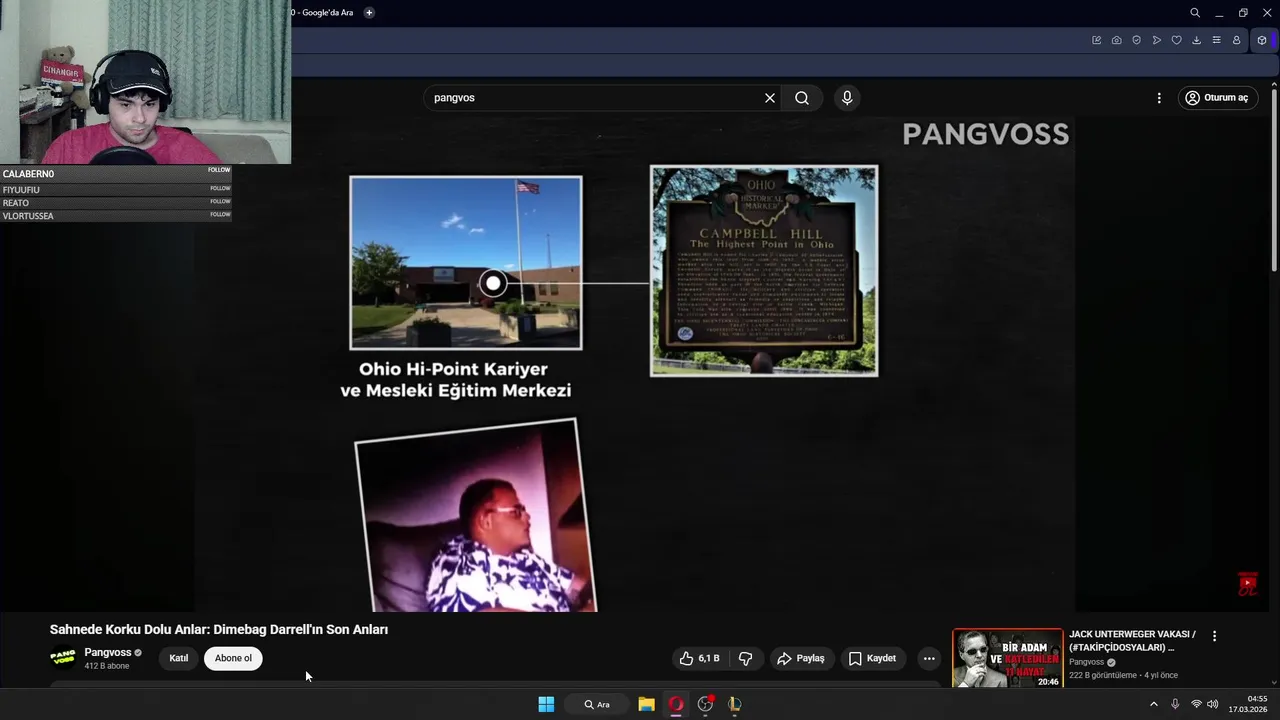Follow CALABERN0 in the overlay list
Image resolution: width=1280 pixels, height=720 pixels.
(x=219, y=170)
